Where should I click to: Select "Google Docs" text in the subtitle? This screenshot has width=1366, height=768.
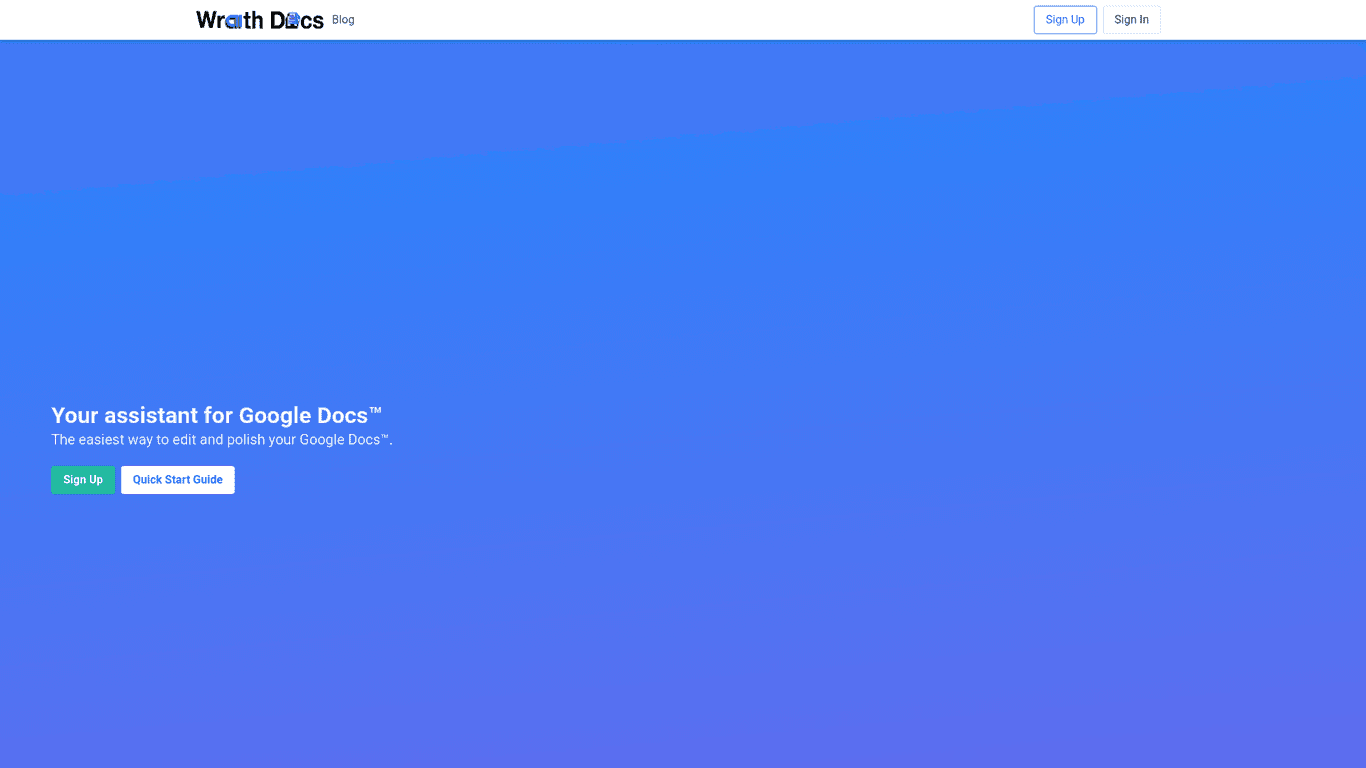point(339,440)
